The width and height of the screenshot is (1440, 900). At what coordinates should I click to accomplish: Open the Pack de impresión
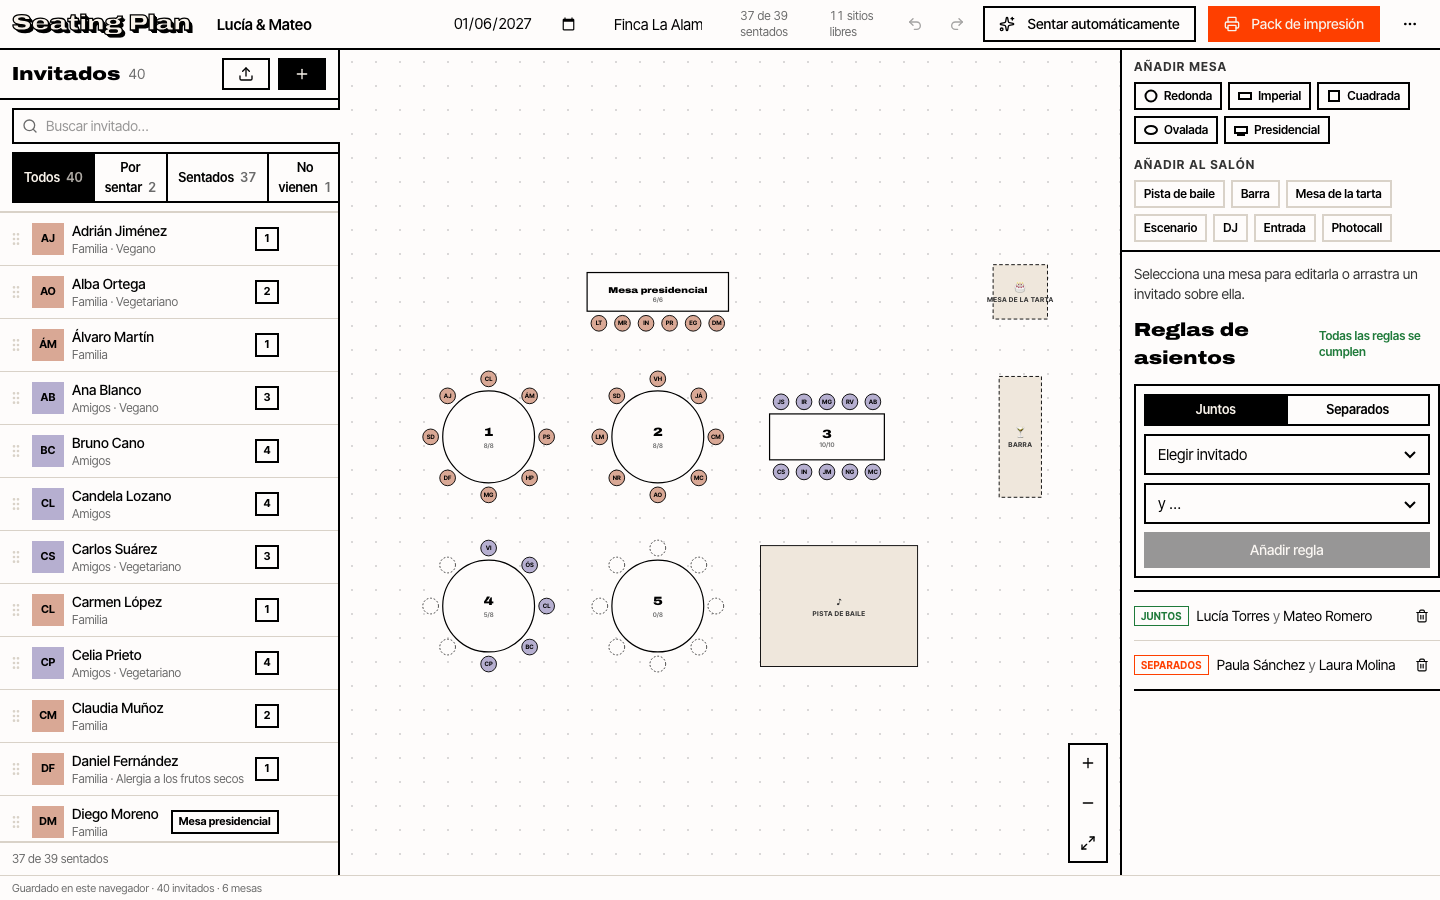pos(1294,24)
